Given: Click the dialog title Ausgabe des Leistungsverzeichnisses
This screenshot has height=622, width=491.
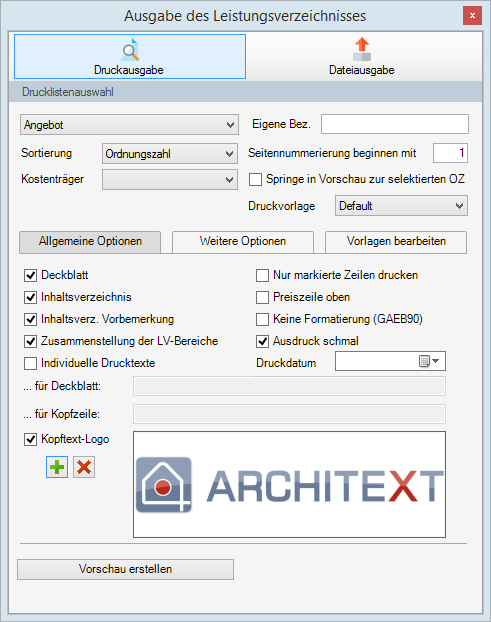Looking at the screenshot, I should [245, 16].
